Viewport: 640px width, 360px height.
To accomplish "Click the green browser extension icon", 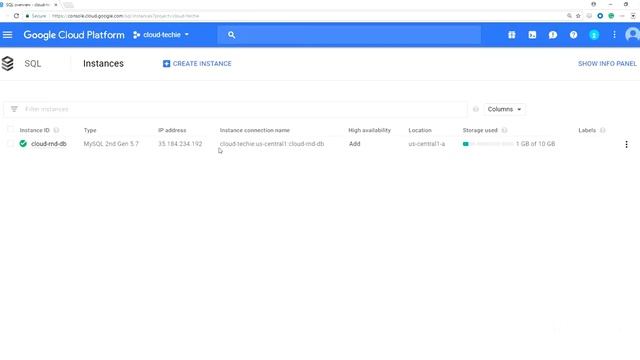I will point(611,16).
